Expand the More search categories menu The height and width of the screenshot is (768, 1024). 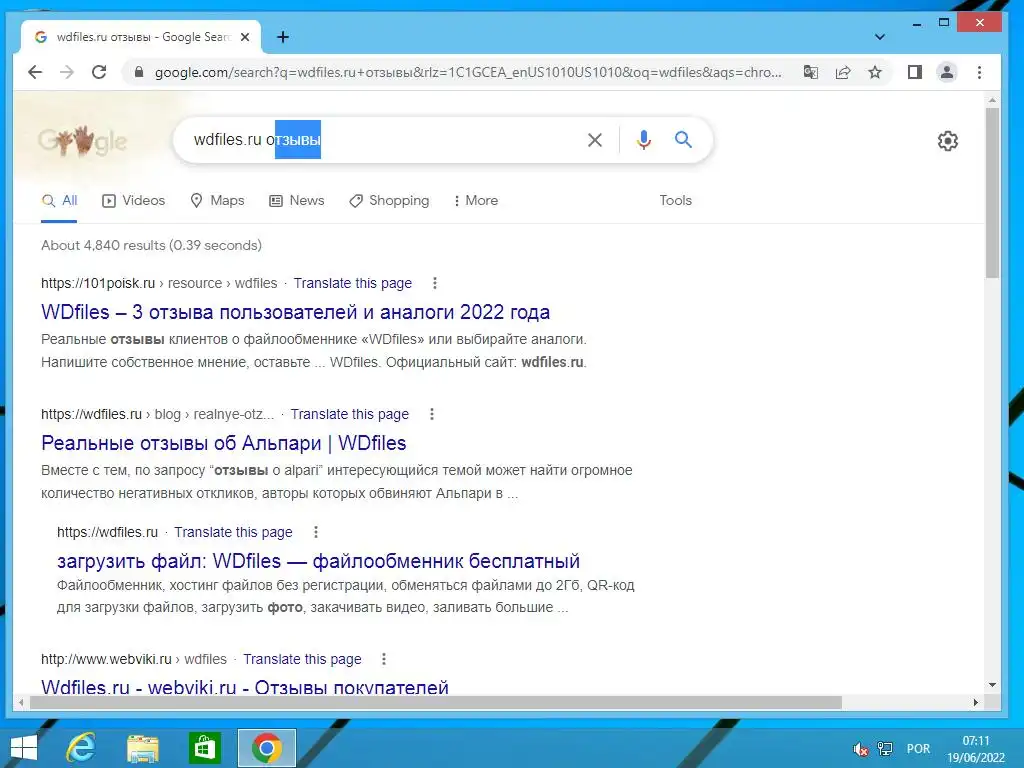(476, 200)
